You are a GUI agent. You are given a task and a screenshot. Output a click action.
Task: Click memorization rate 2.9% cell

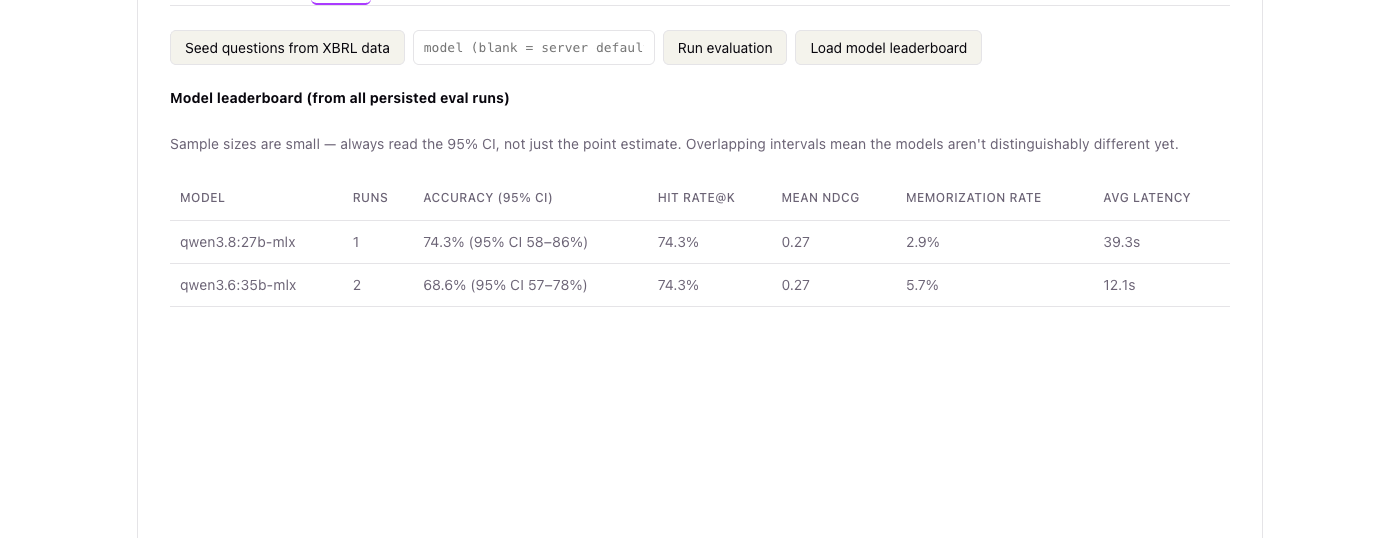922,242
